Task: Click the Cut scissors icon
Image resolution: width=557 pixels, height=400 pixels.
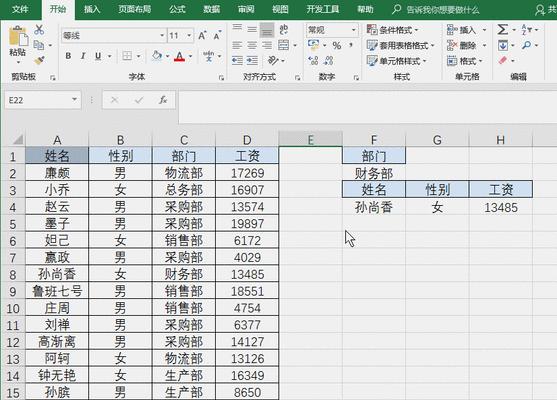Action: 39,30
